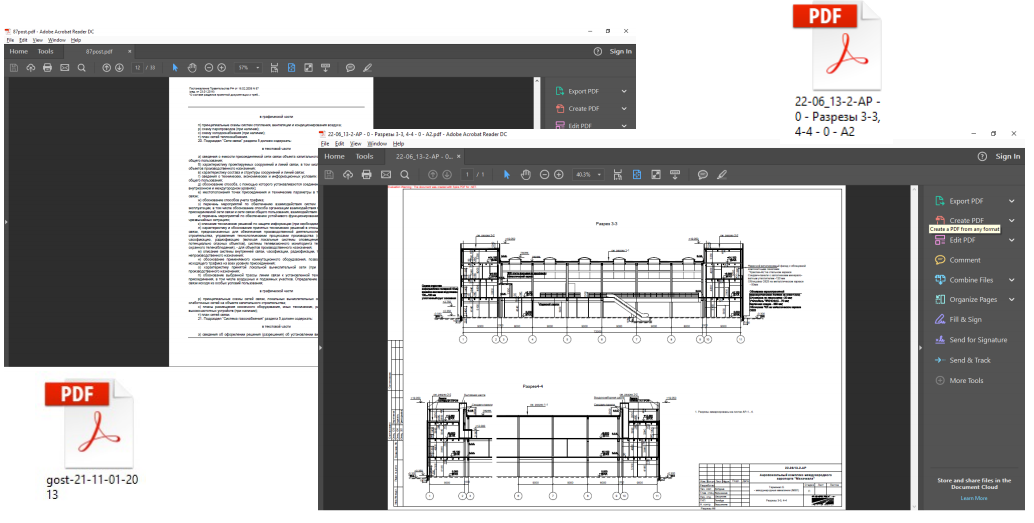Expand Create PDF chevron in the 87post.pdf panel

click(624, 108)
